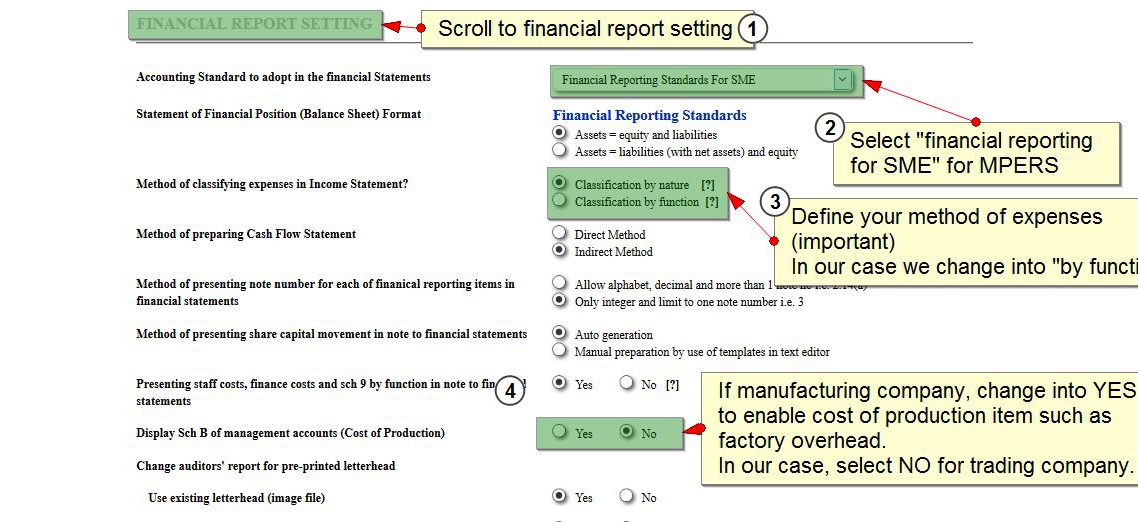Image resolution: width=1138 pixels, height=522 pixels.
Task: Select Classification by nature option
Action: 559,183
